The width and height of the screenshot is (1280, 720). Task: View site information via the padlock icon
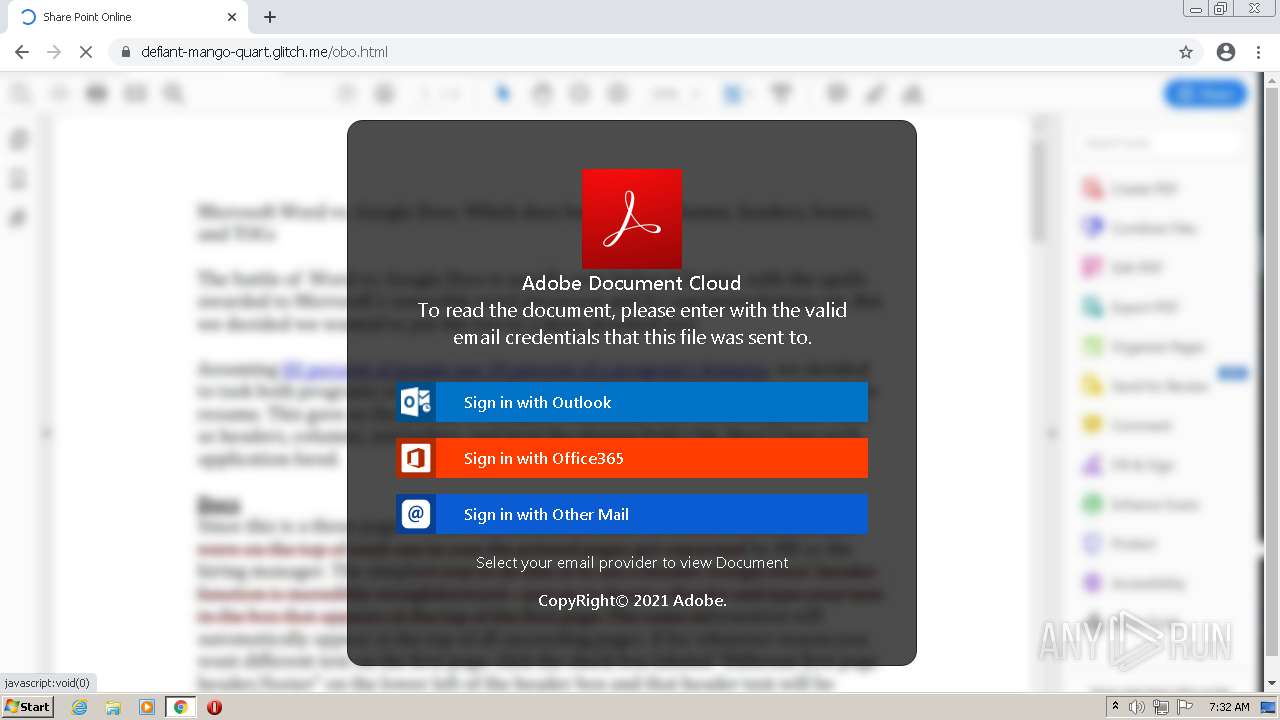[125, 52]
